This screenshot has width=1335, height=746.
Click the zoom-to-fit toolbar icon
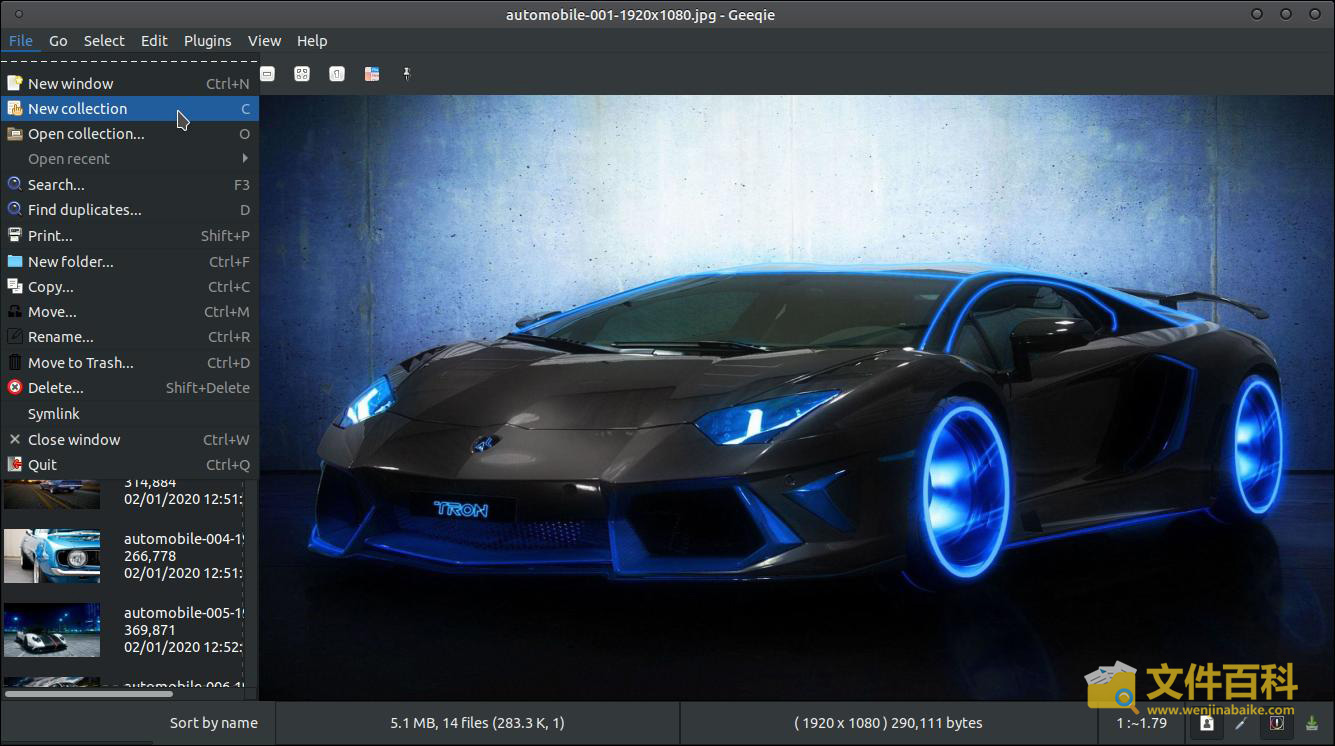(302, 74)
